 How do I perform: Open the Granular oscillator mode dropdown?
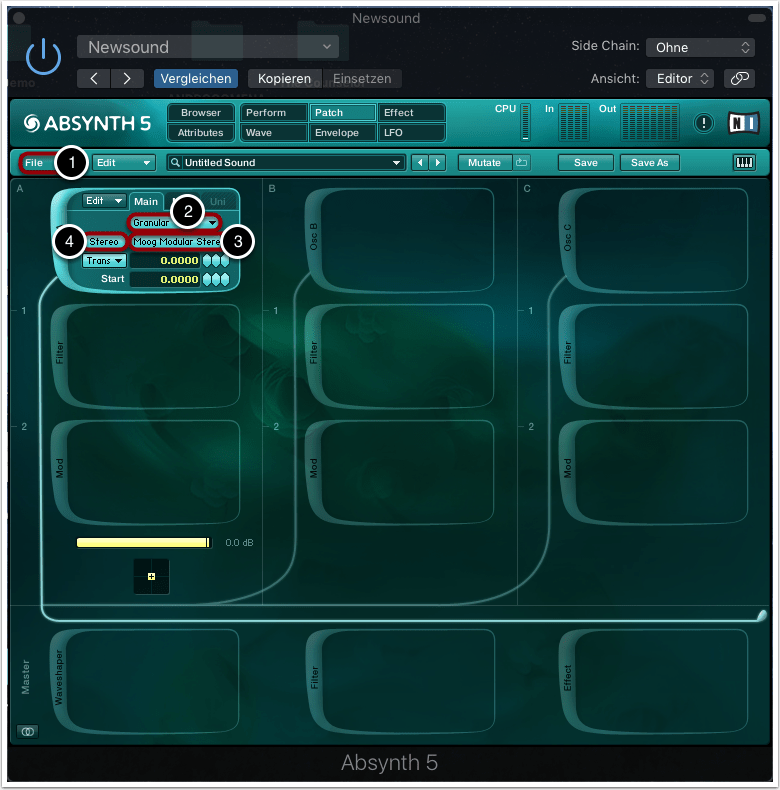[x=174, y=223]
